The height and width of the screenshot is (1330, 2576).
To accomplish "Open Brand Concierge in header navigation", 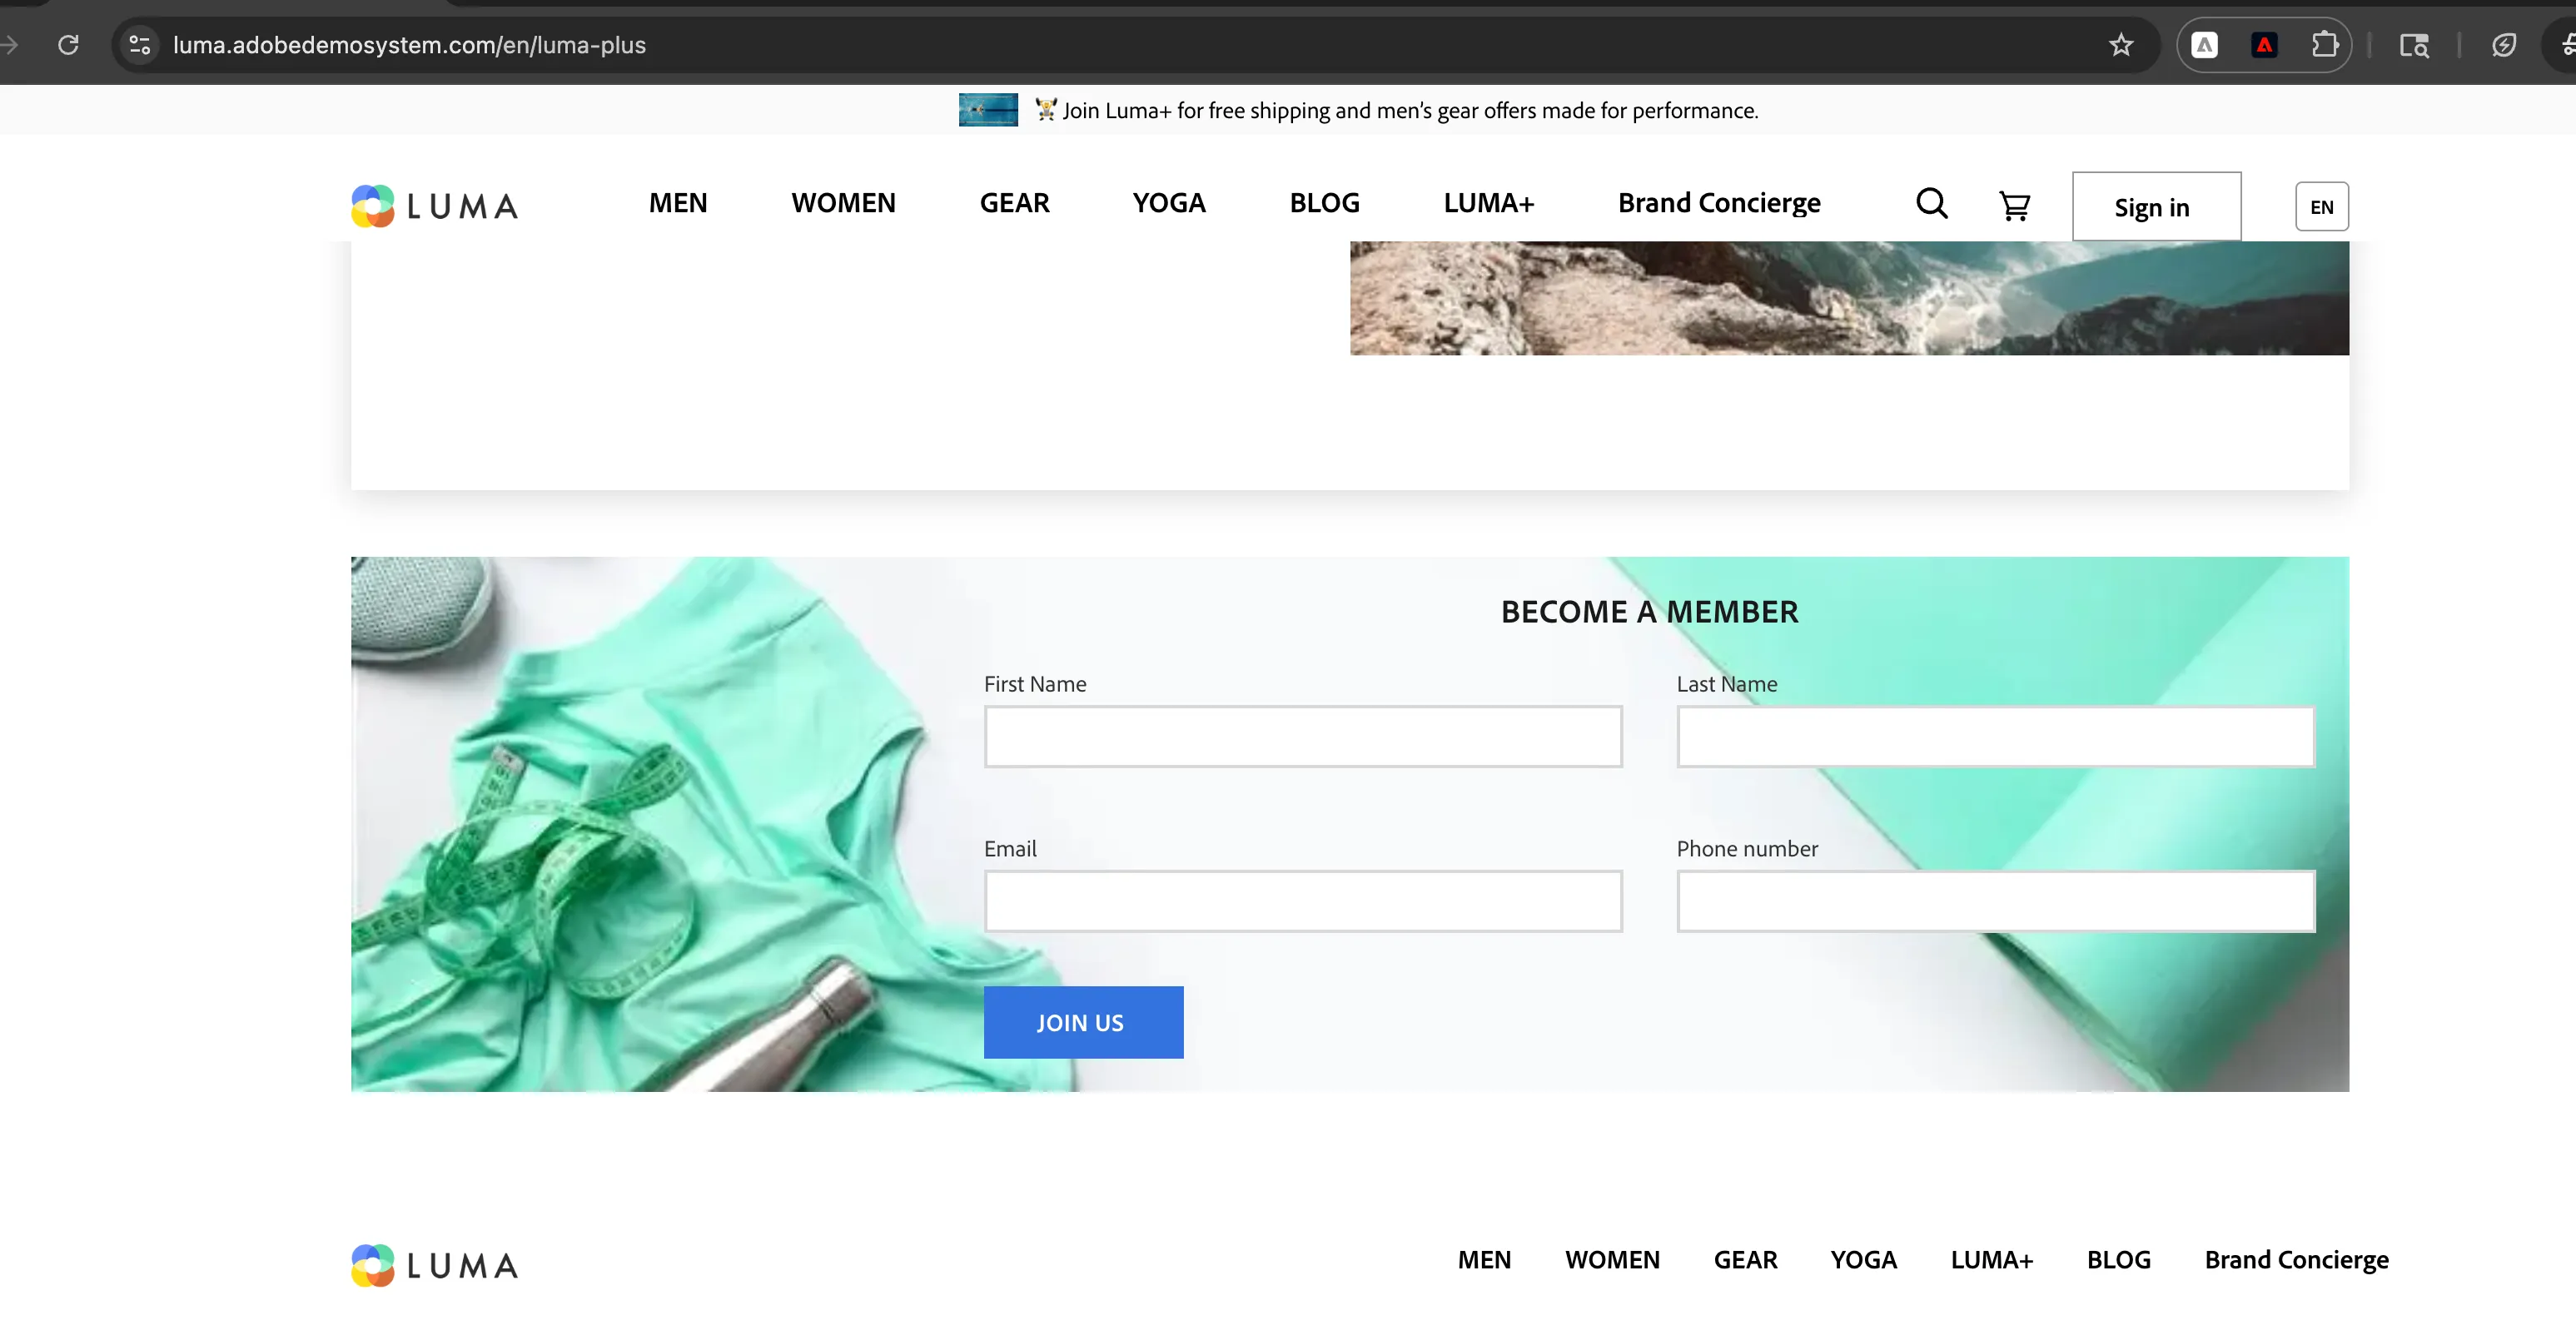I will tap(1719, 203).
